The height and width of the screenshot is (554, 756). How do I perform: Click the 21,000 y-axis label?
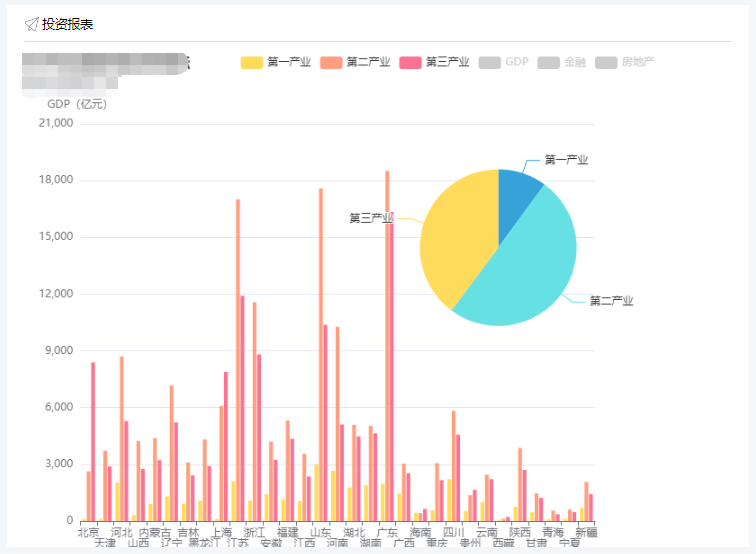click(55, 124)
